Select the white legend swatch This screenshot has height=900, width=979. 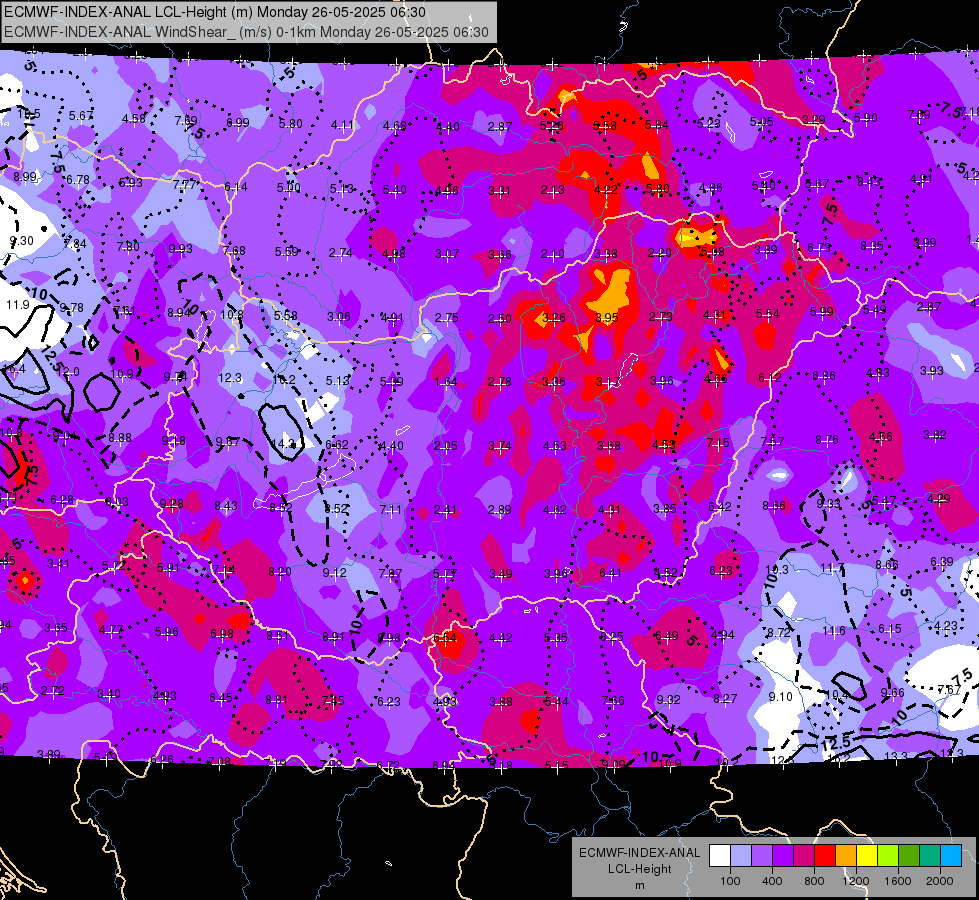click(x=720, y=856)
